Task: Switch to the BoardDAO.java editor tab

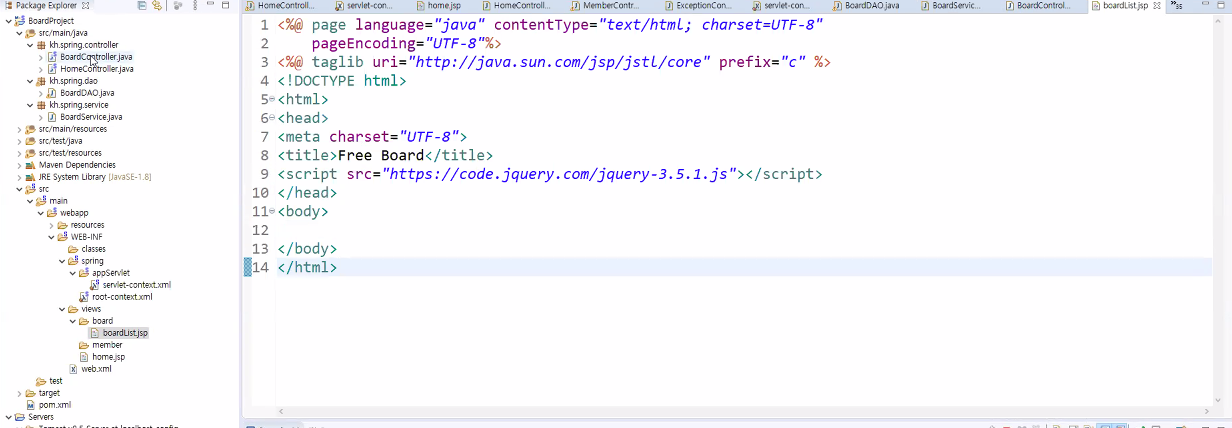Action: point(865,6)
